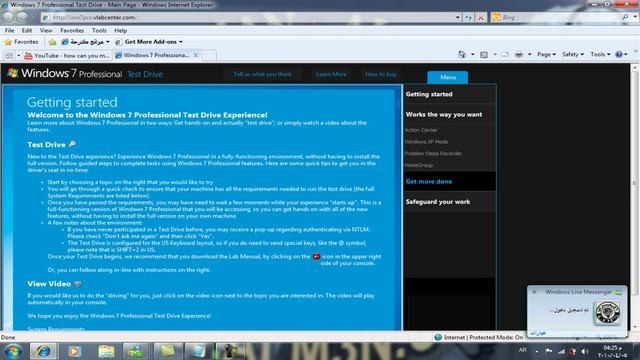The width and height of the screenshot is (640, 360).
Task: Open Windows Live Messenger taskbar icon
Action: [x=136, y=351]
